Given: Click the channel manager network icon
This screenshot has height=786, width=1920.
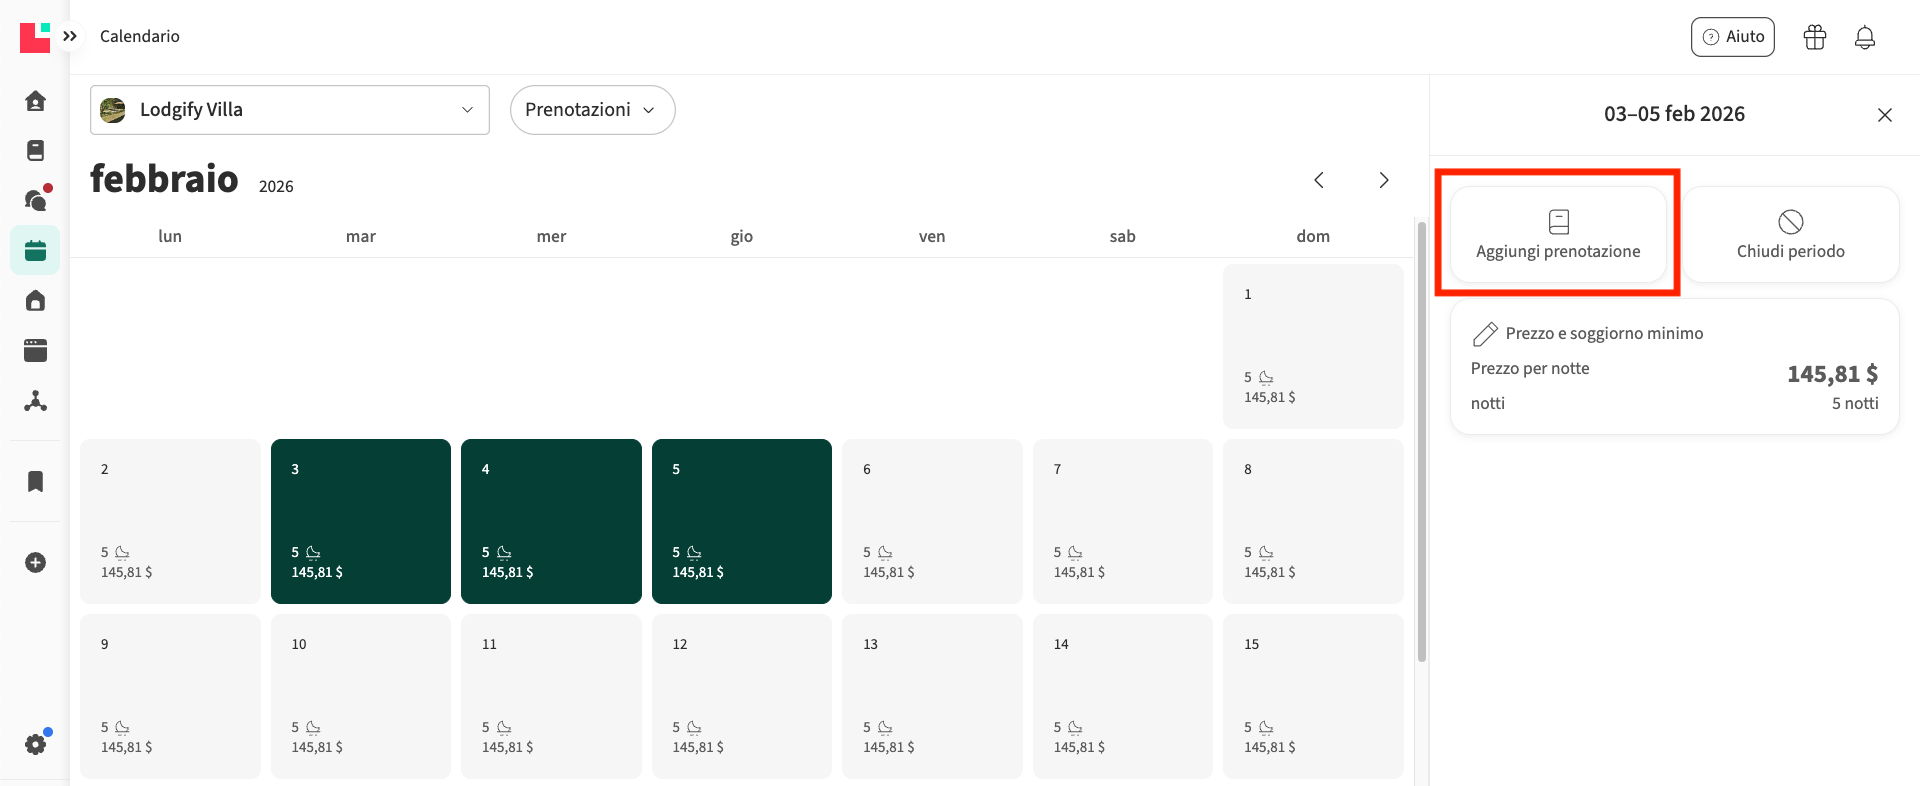Looking at the screenshot, I should tap(35, 401).
